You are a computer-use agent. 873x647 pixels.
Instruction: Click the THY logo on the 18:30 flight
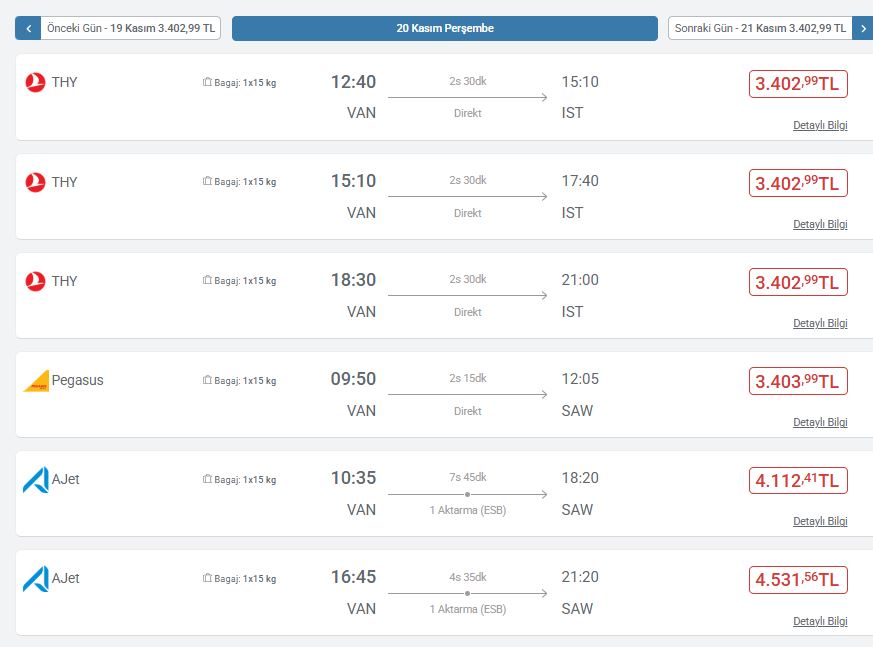pyautogui.click(x=35, y=281)
